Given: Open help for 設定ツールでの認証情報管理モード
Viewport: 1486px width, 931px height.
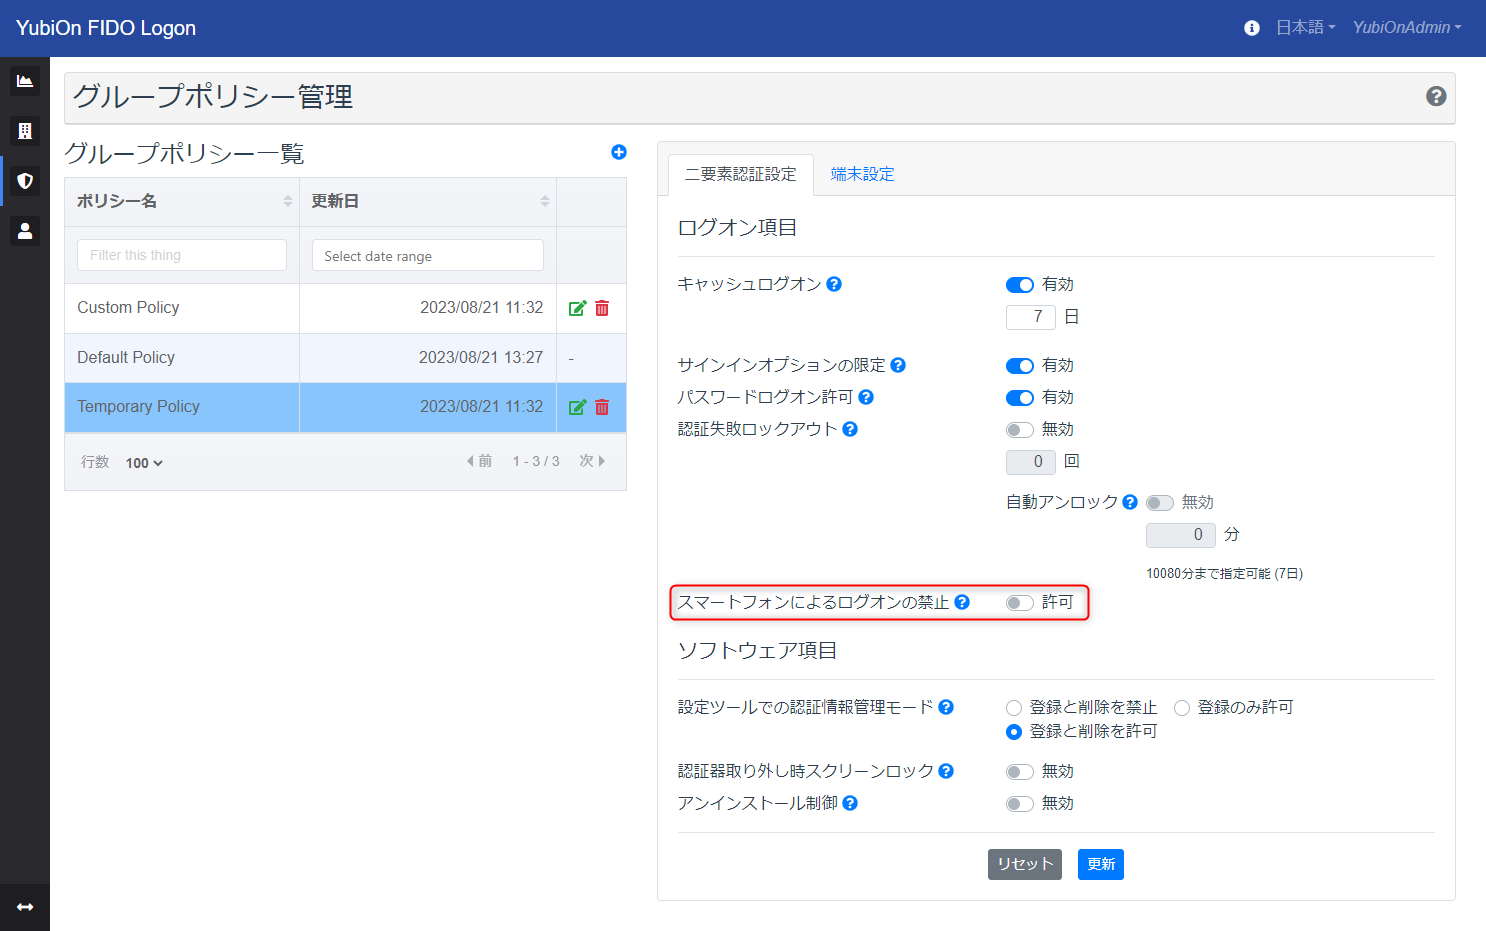Looking at the screenshot, I should pyautogui.click(x=946, y=707).
